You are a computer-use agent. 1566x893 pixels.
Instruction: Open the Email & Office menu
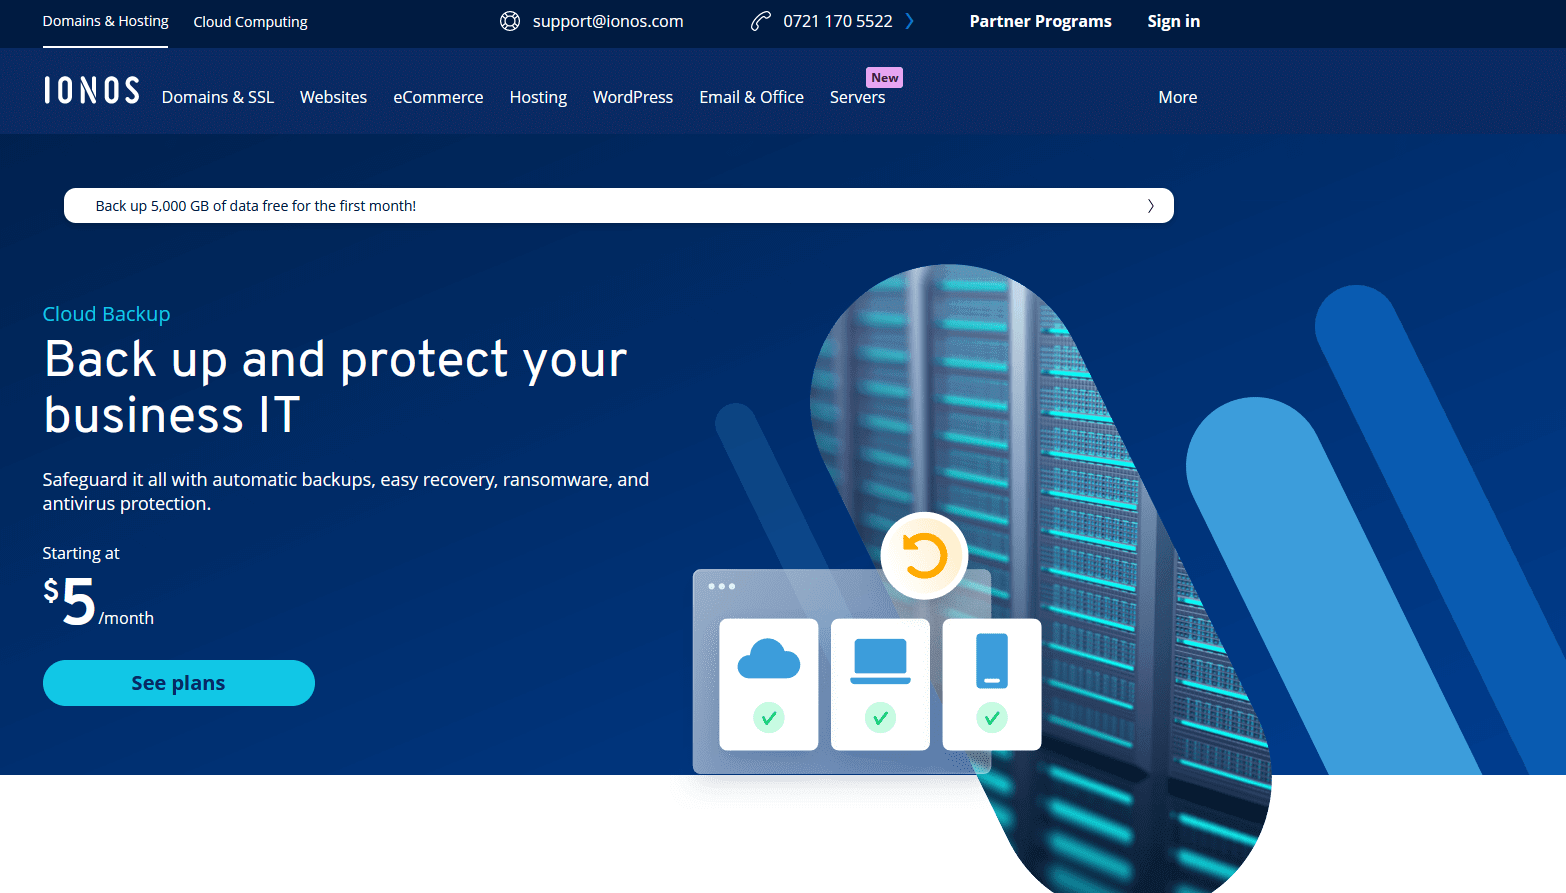[751, 97]
